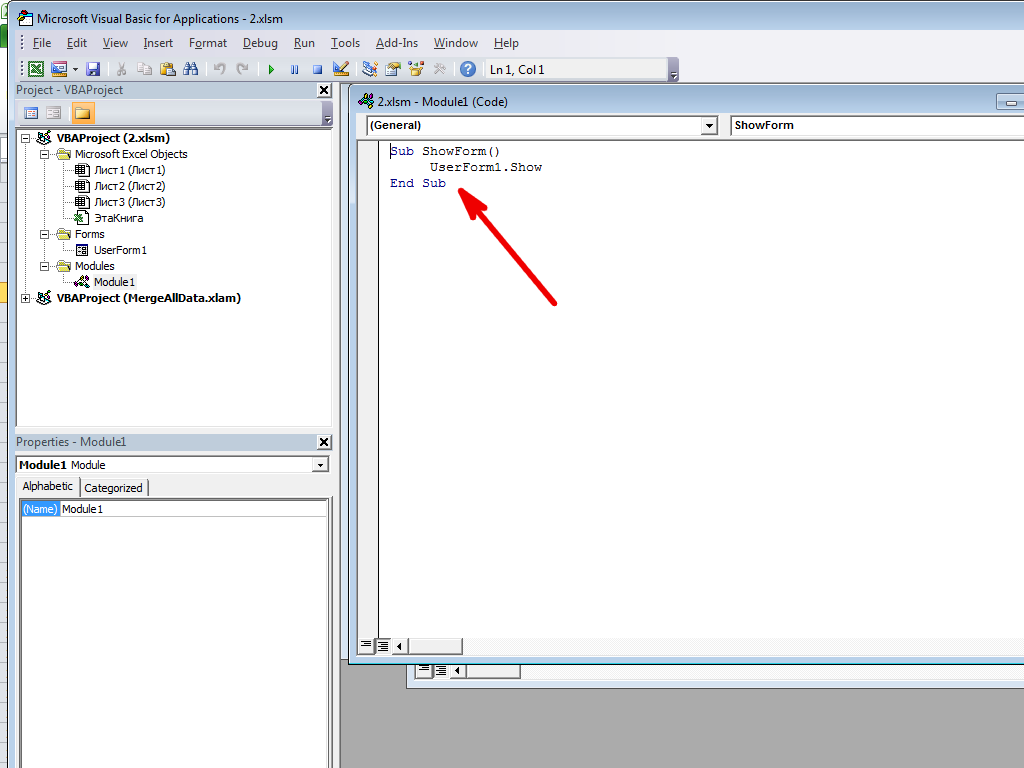Toggle Full Module View button in code window
The width and height of the screenshot is (1024, 768).
pyautogui.click(x=383, y=646)
